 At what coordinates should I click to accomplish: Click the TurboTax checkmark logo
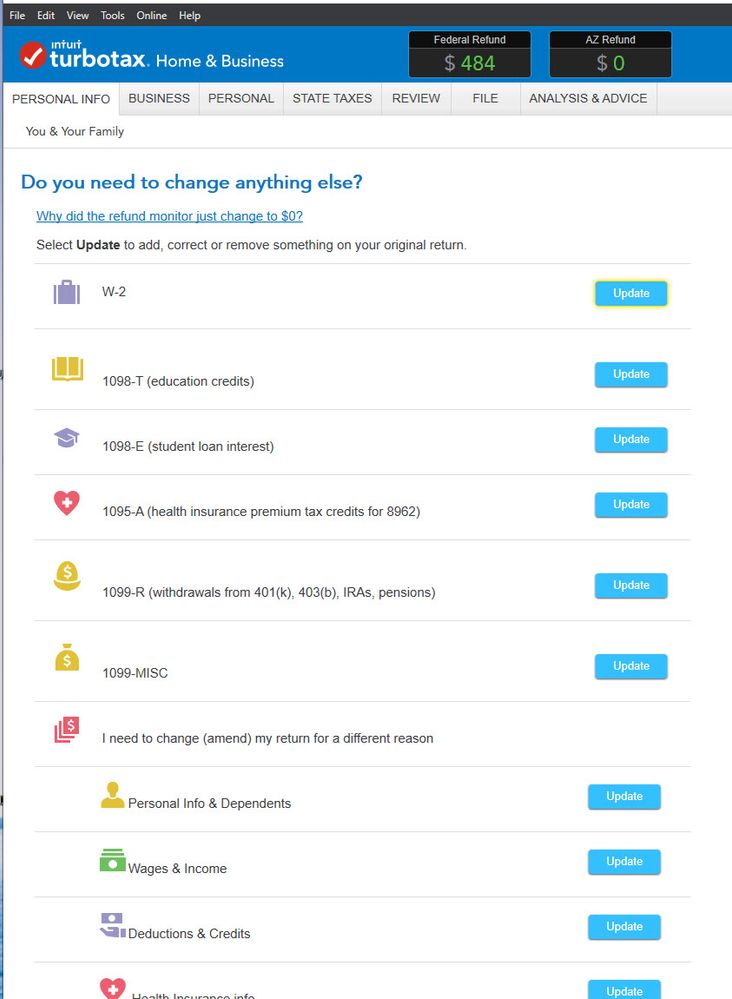32,55
